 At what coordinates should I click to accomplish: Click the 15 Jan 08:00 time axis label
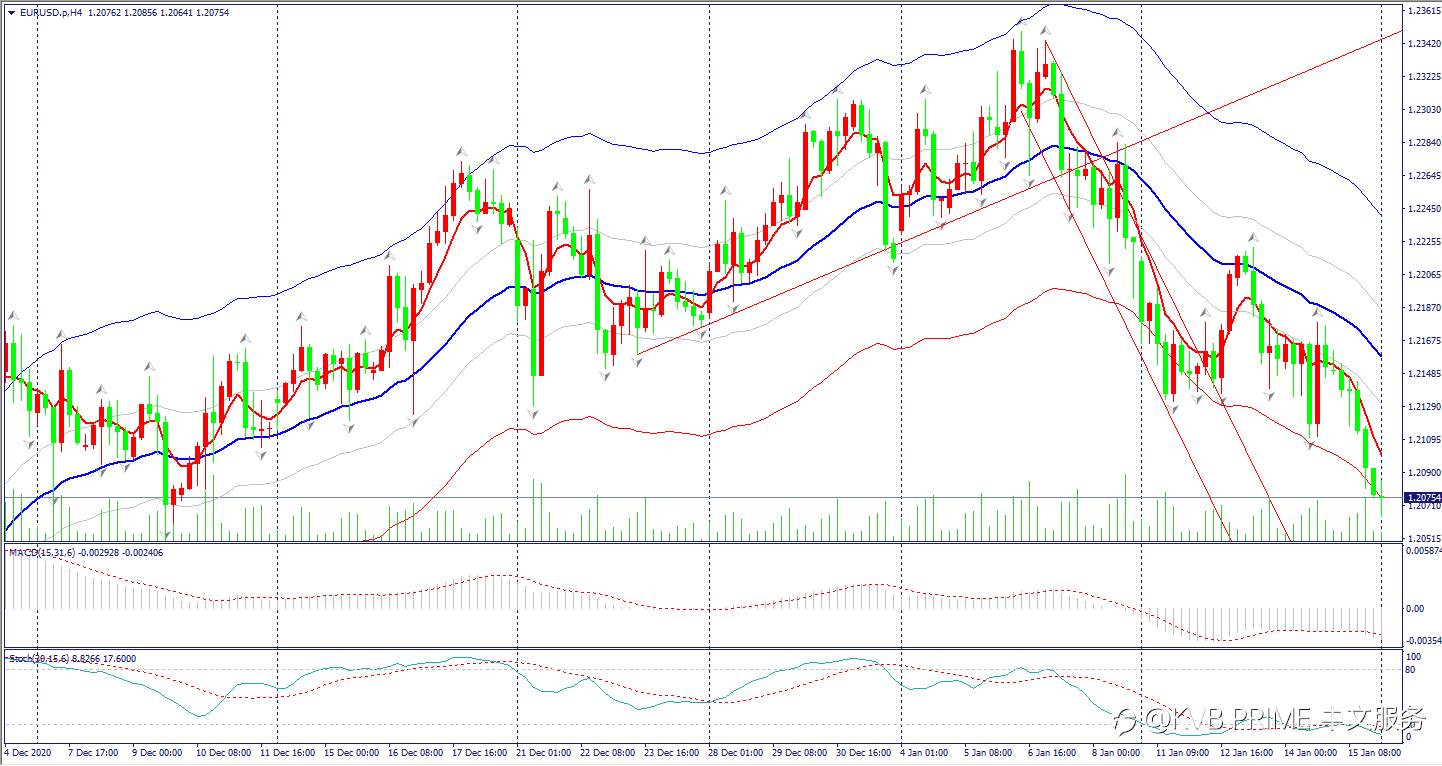pyautogui.click(x=1374, y=753)
